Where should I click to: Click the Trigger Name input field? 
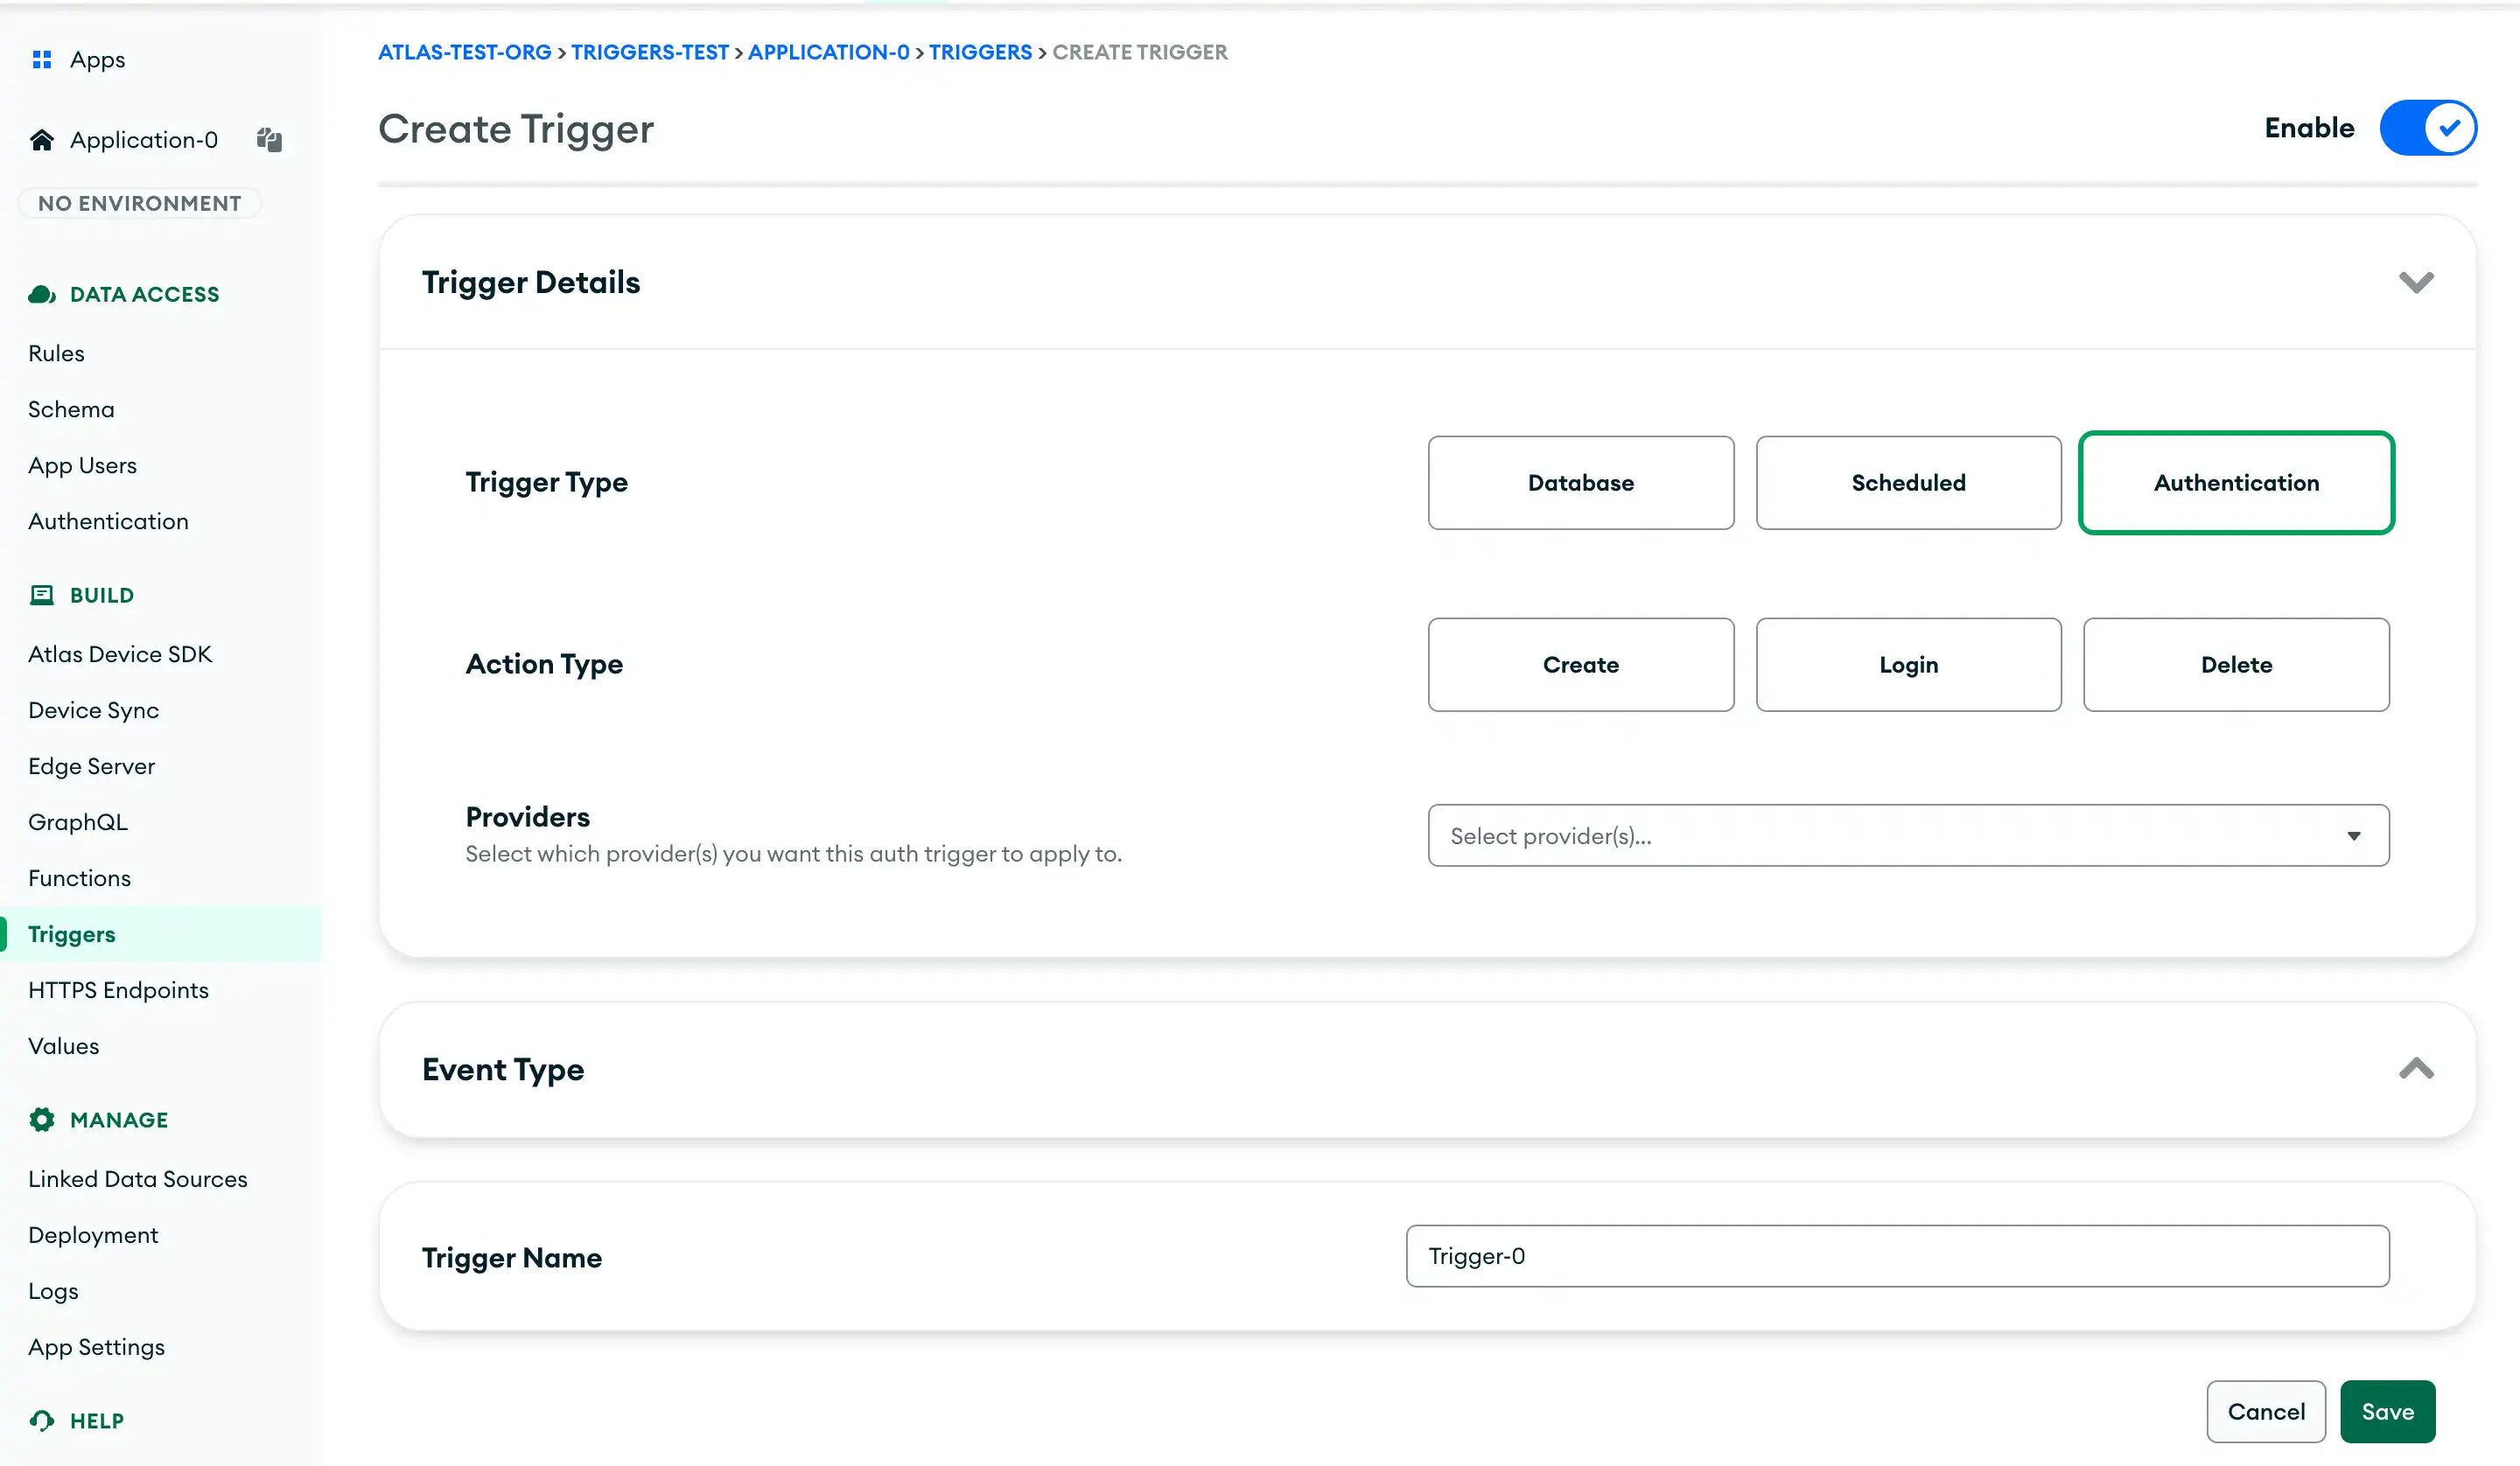click(x=1899, y=1257)
